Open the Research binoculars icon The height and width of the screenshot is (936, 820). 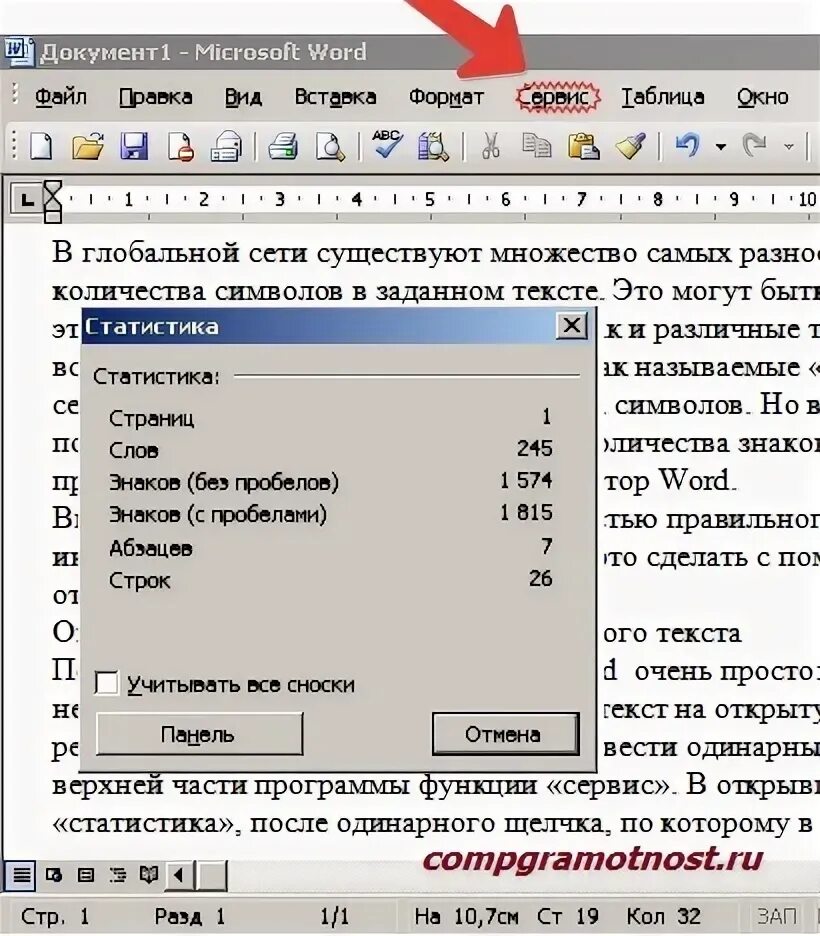coord(433,146)
